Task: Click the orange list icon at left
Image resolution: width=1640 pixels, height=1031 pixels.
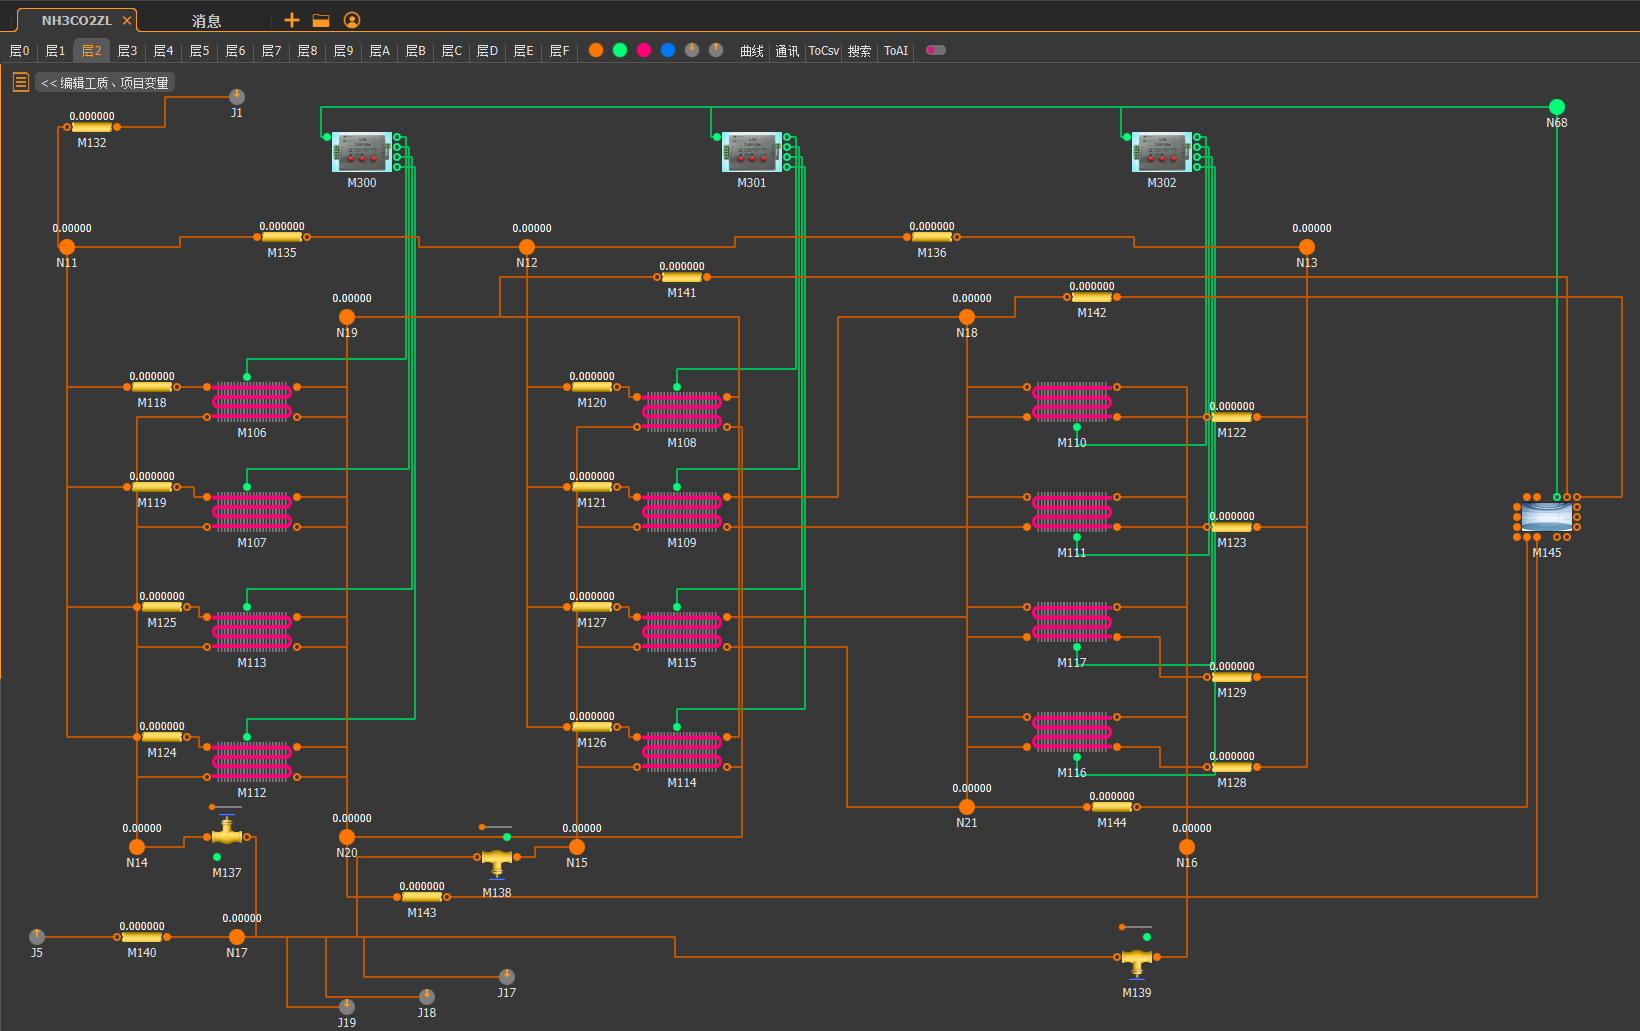Action: [x=20, y=82]
